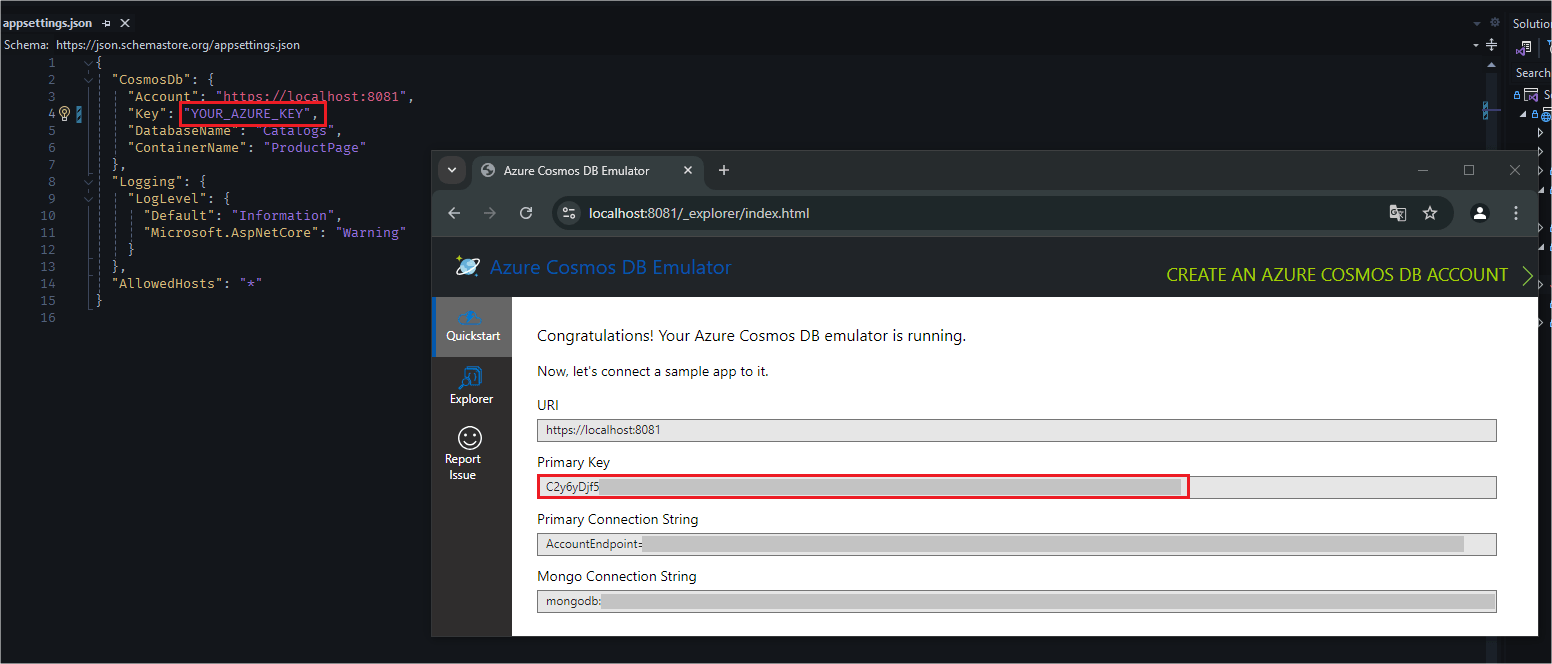Click the schema URL text above the editor

click(178, 45)
